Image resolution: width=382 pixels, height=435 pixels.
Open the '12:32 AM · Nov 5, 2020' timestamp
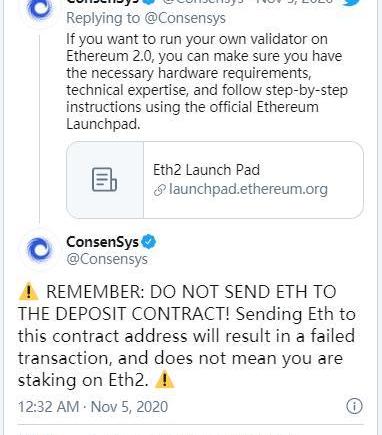point(93,406)
